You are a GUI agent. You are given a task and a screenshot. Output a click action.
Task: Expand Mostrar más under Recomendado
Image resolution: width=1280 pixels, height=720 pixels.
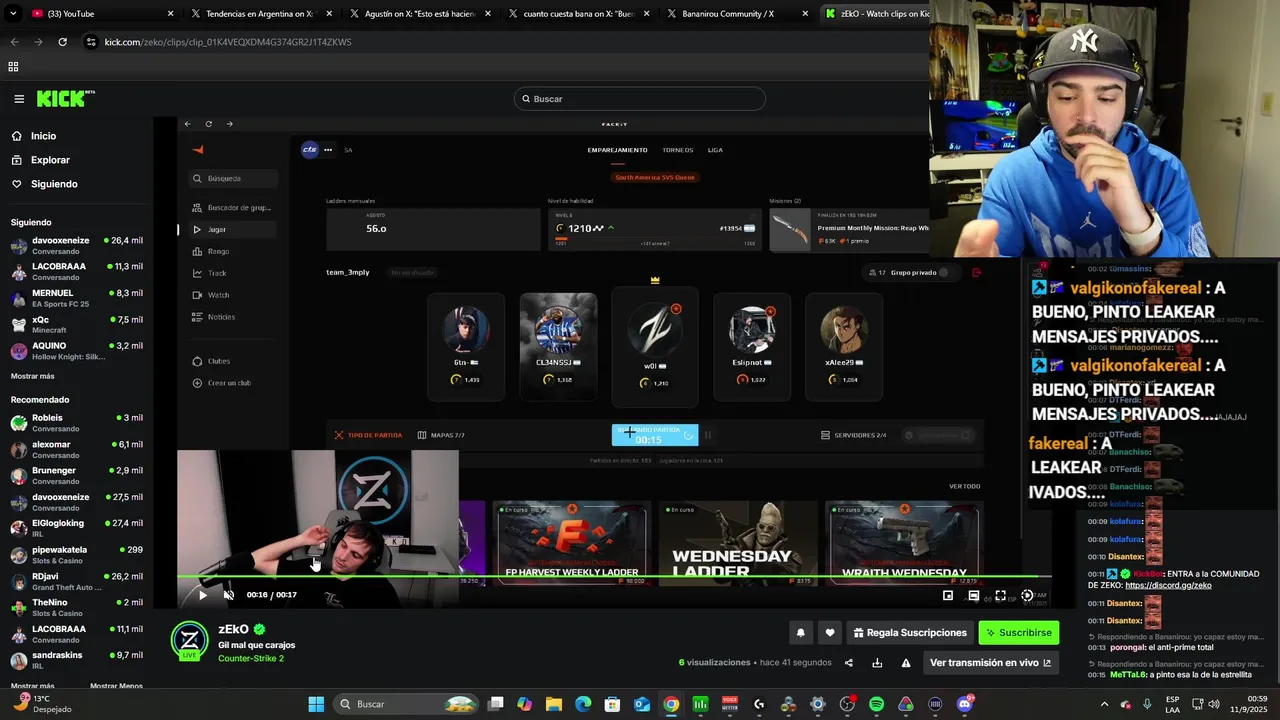click(x=34, y=686)
